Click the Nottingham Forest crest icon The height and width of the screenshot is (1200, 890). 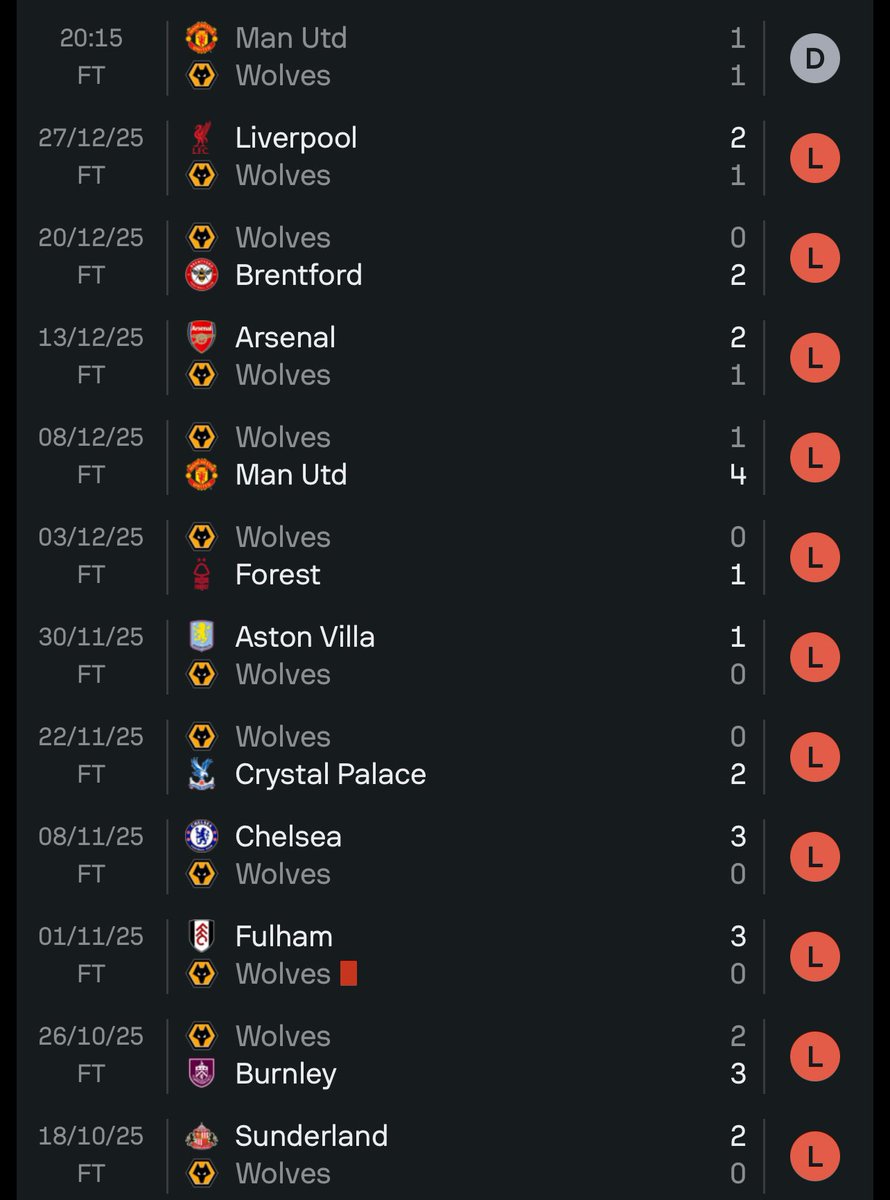click(202, 575)
